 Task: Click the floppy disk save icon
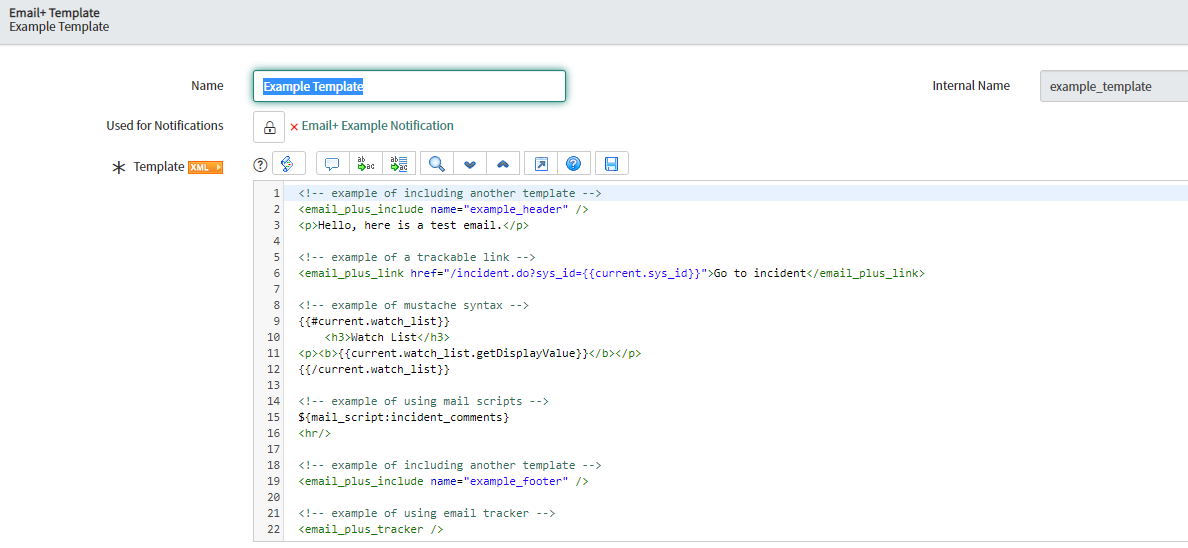tap(611, 164)
